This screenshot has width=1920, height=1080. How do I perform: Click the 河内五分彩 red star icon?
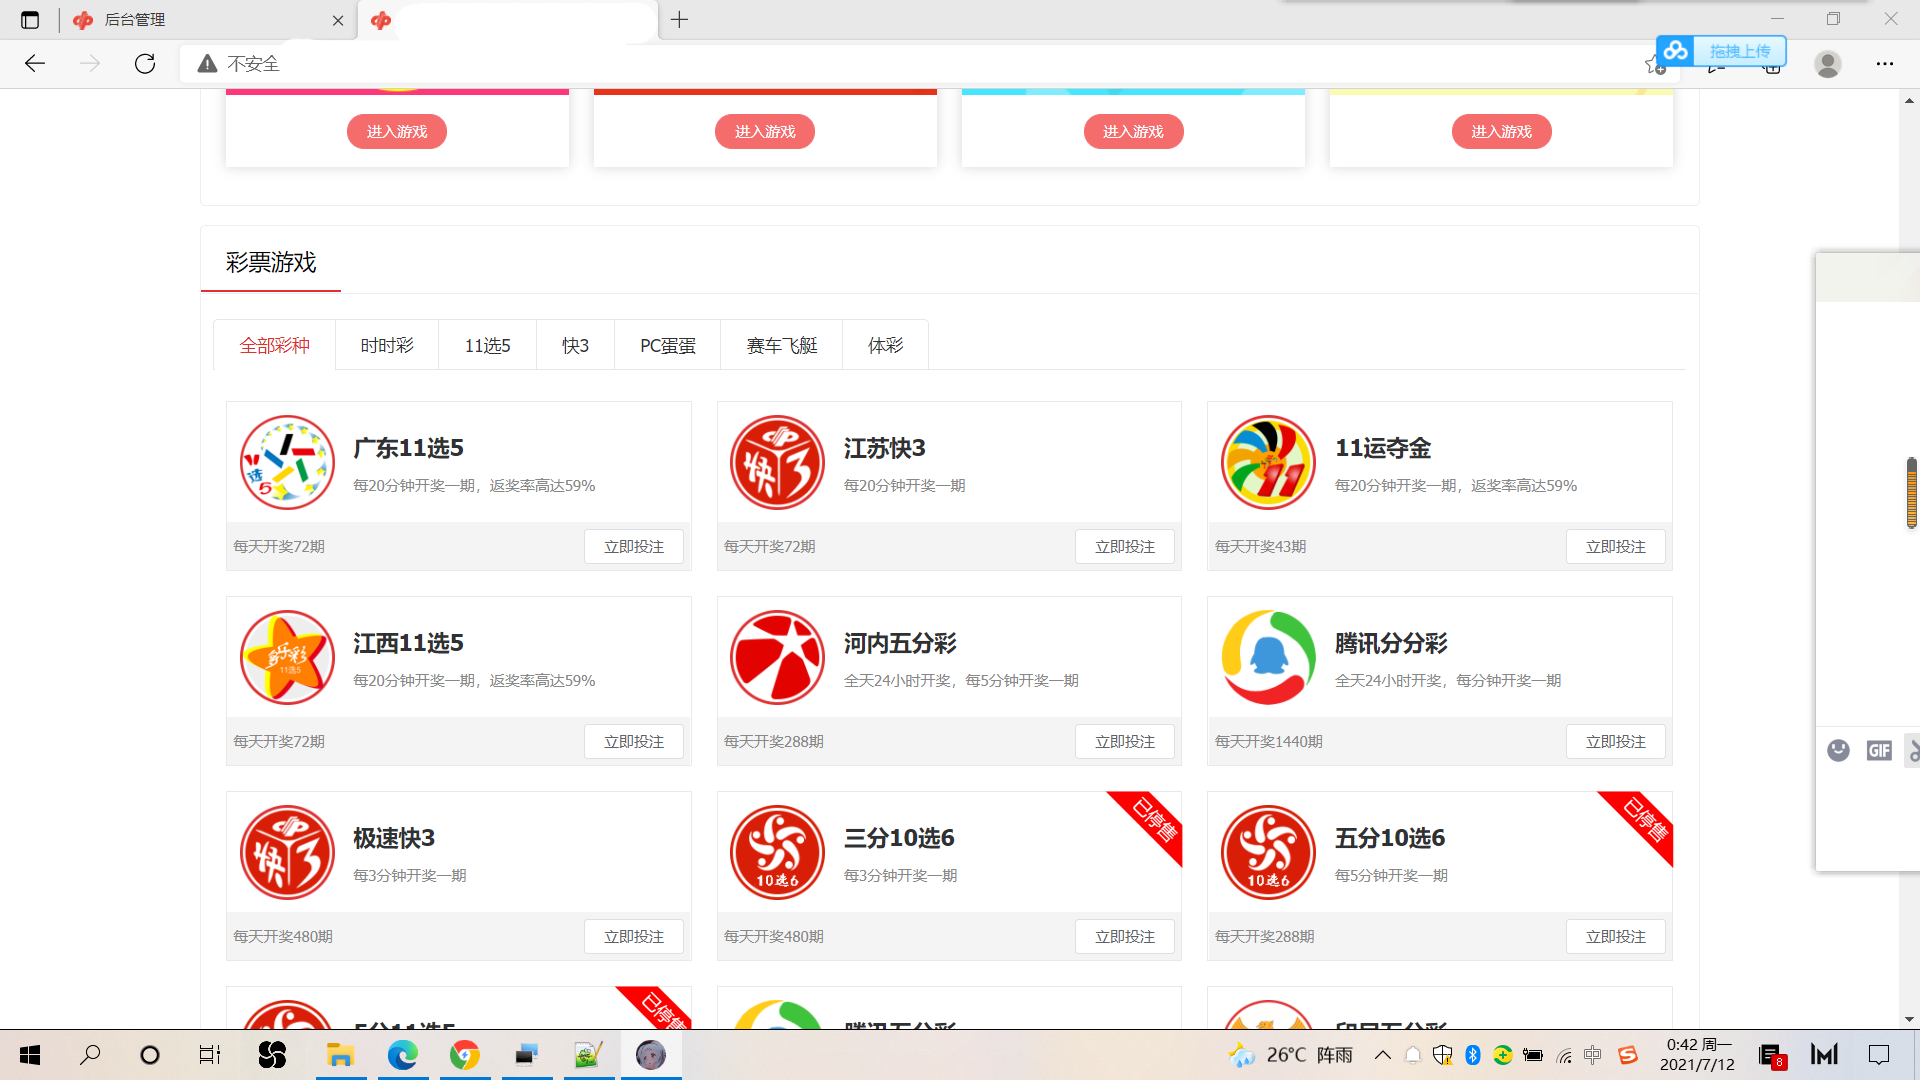click(x=777, y=658)
